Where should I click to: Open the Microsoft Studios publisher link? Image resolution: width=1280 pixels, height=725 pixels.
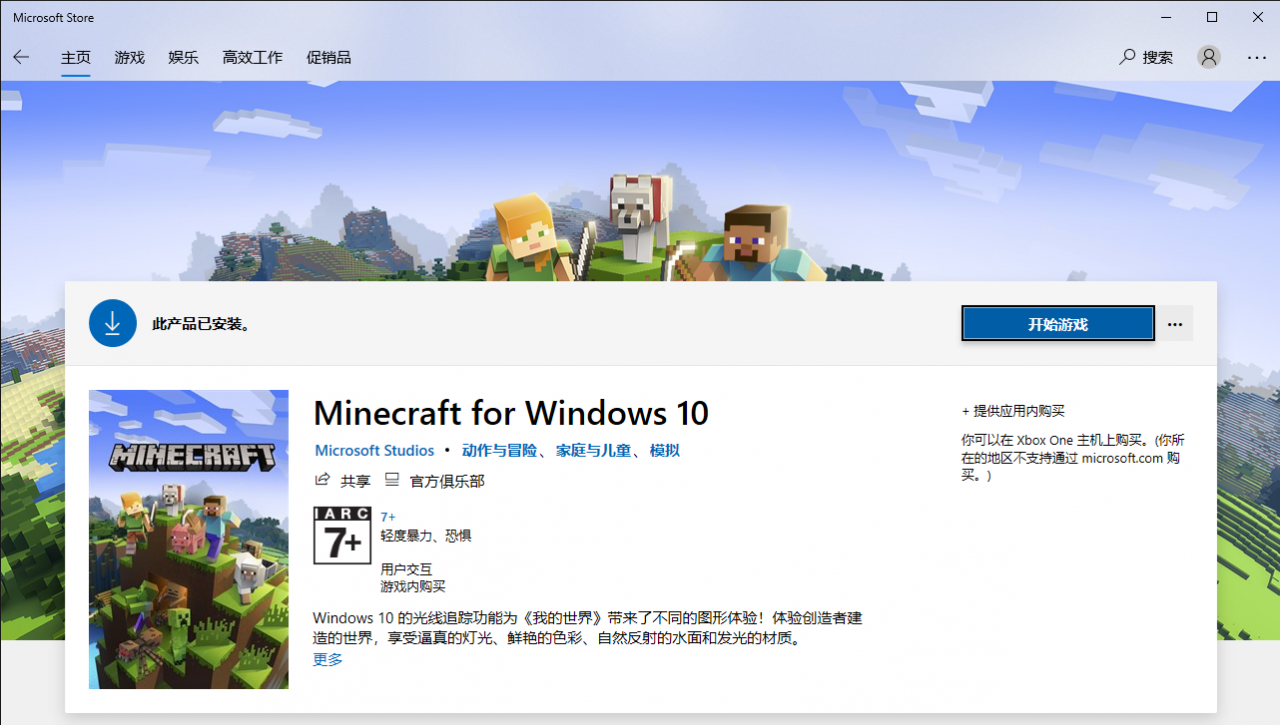point(374,450)
